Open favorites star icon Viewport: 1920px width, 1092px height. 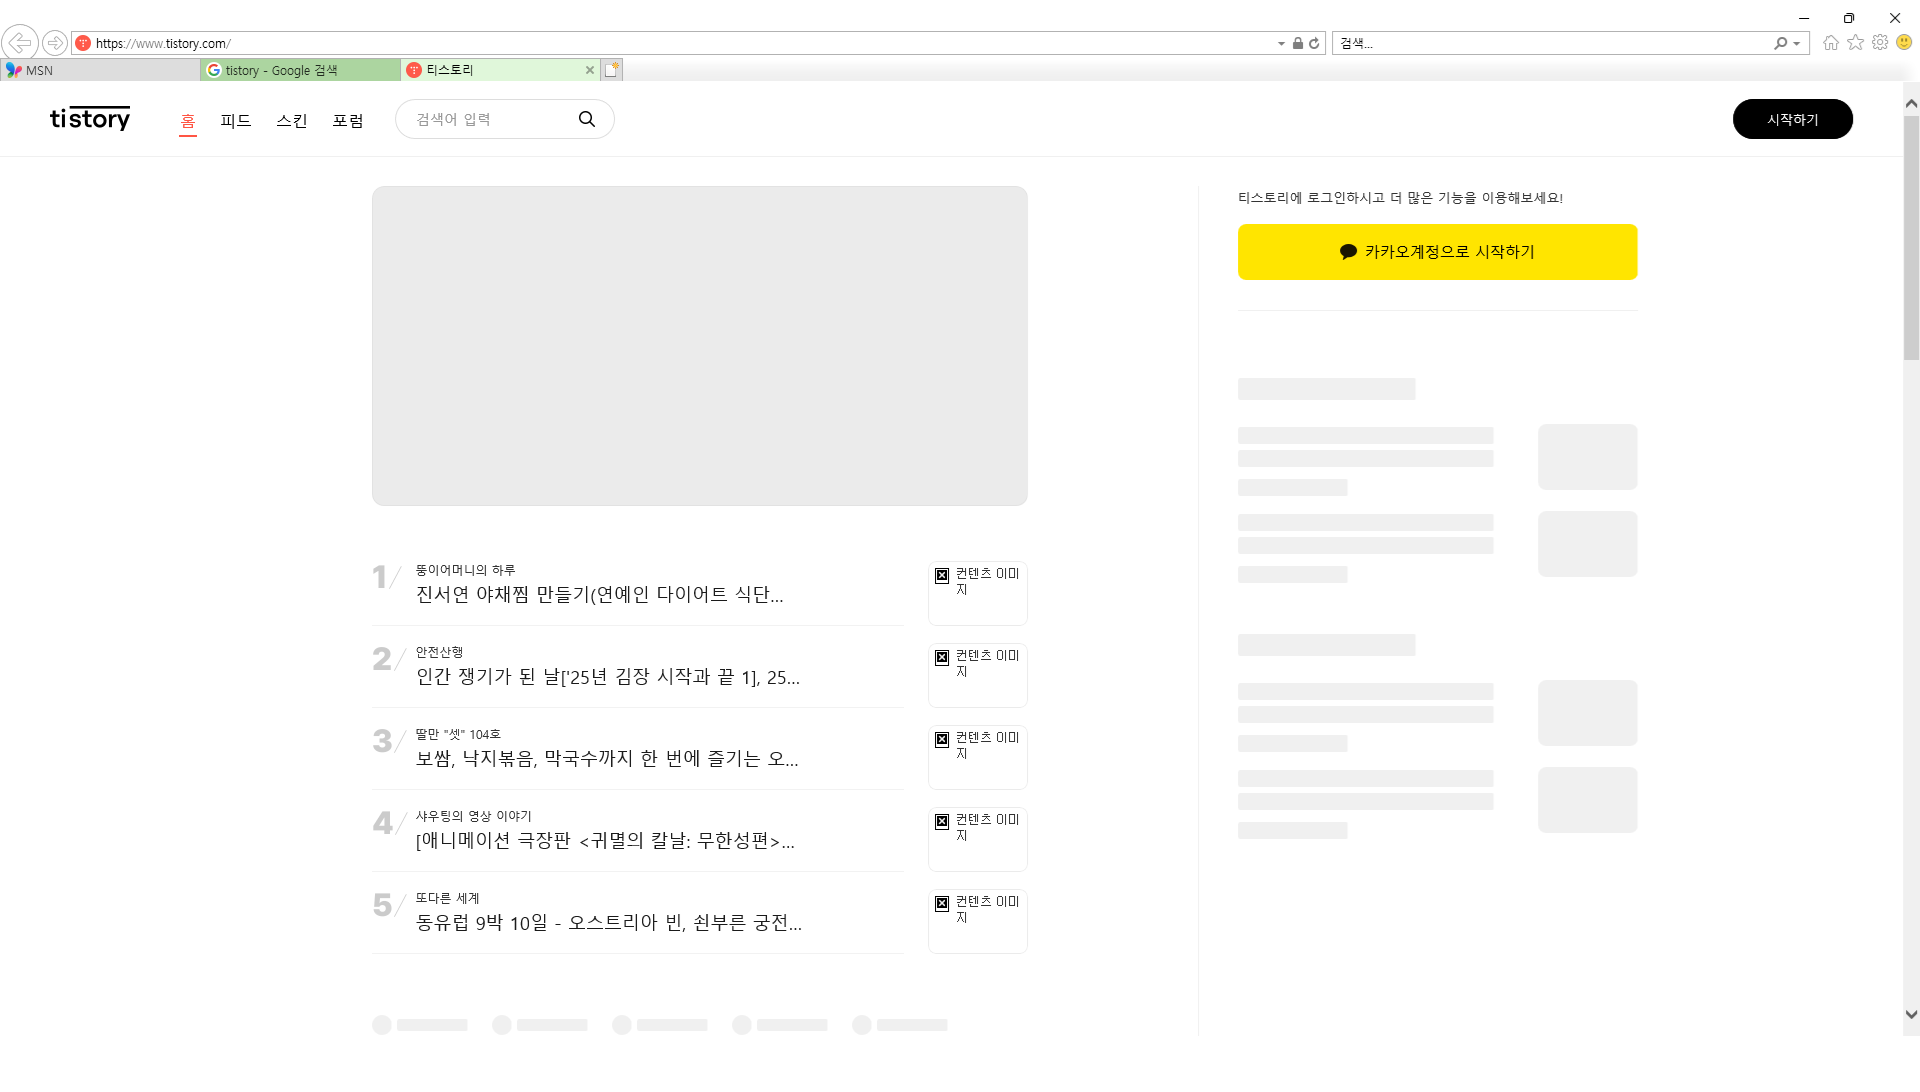(x=1855, y=43)
